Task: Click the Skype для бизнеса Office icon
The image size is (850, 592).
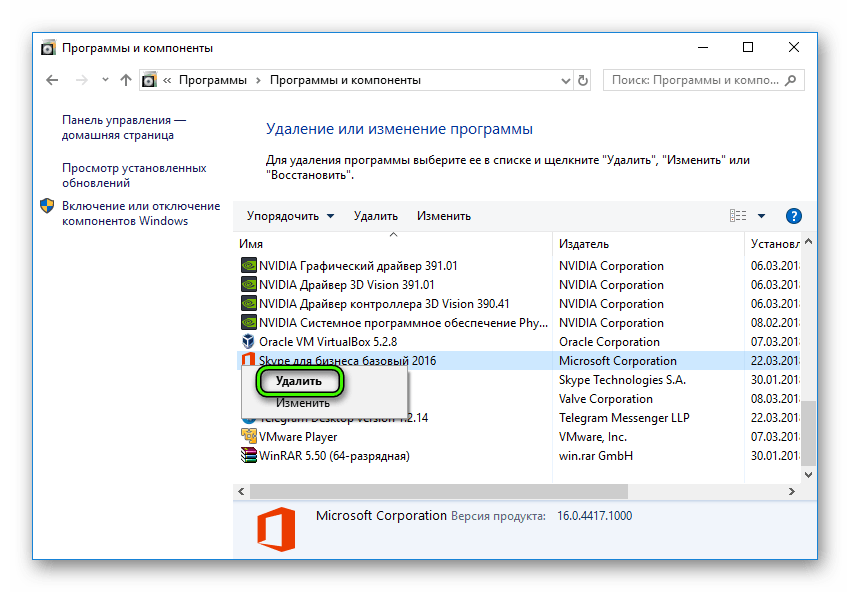Action: tap(248, 359)
